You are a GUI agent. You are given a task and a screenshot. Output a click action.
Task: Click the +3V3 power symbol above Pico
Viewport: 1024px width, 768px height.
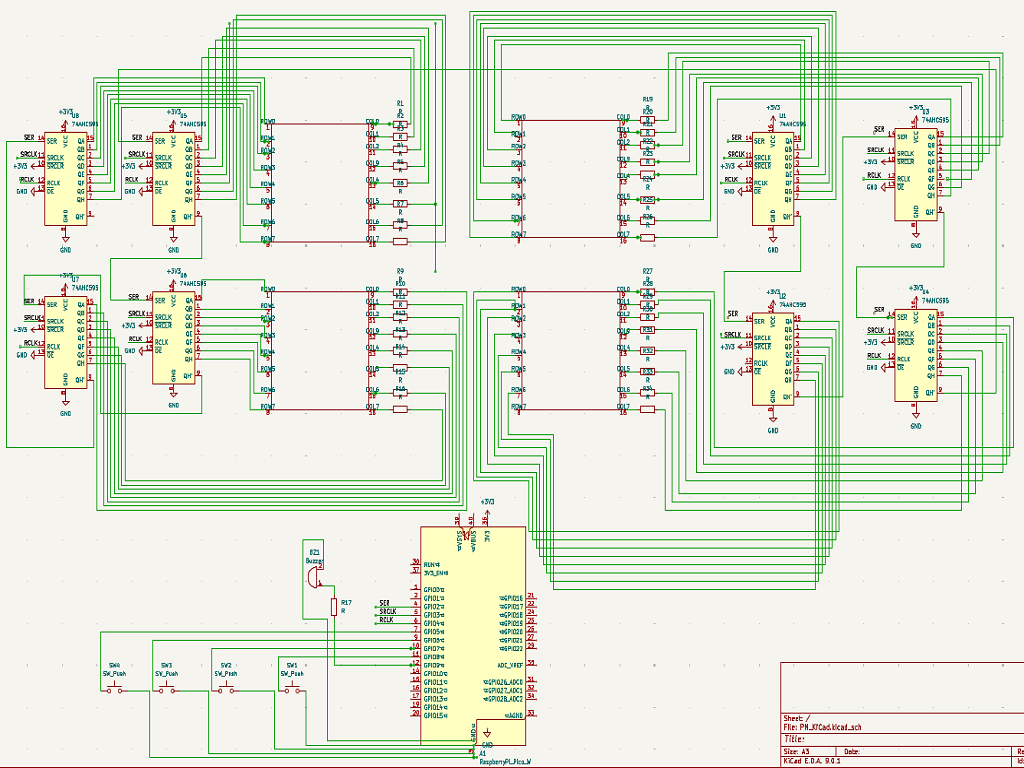pos(487,508)
